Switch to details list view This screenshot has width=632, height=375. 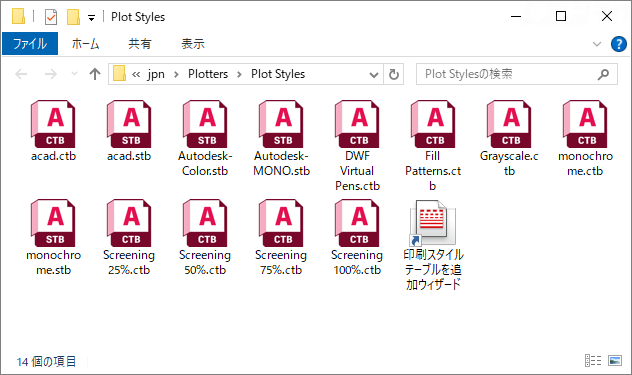pos(593,360)
